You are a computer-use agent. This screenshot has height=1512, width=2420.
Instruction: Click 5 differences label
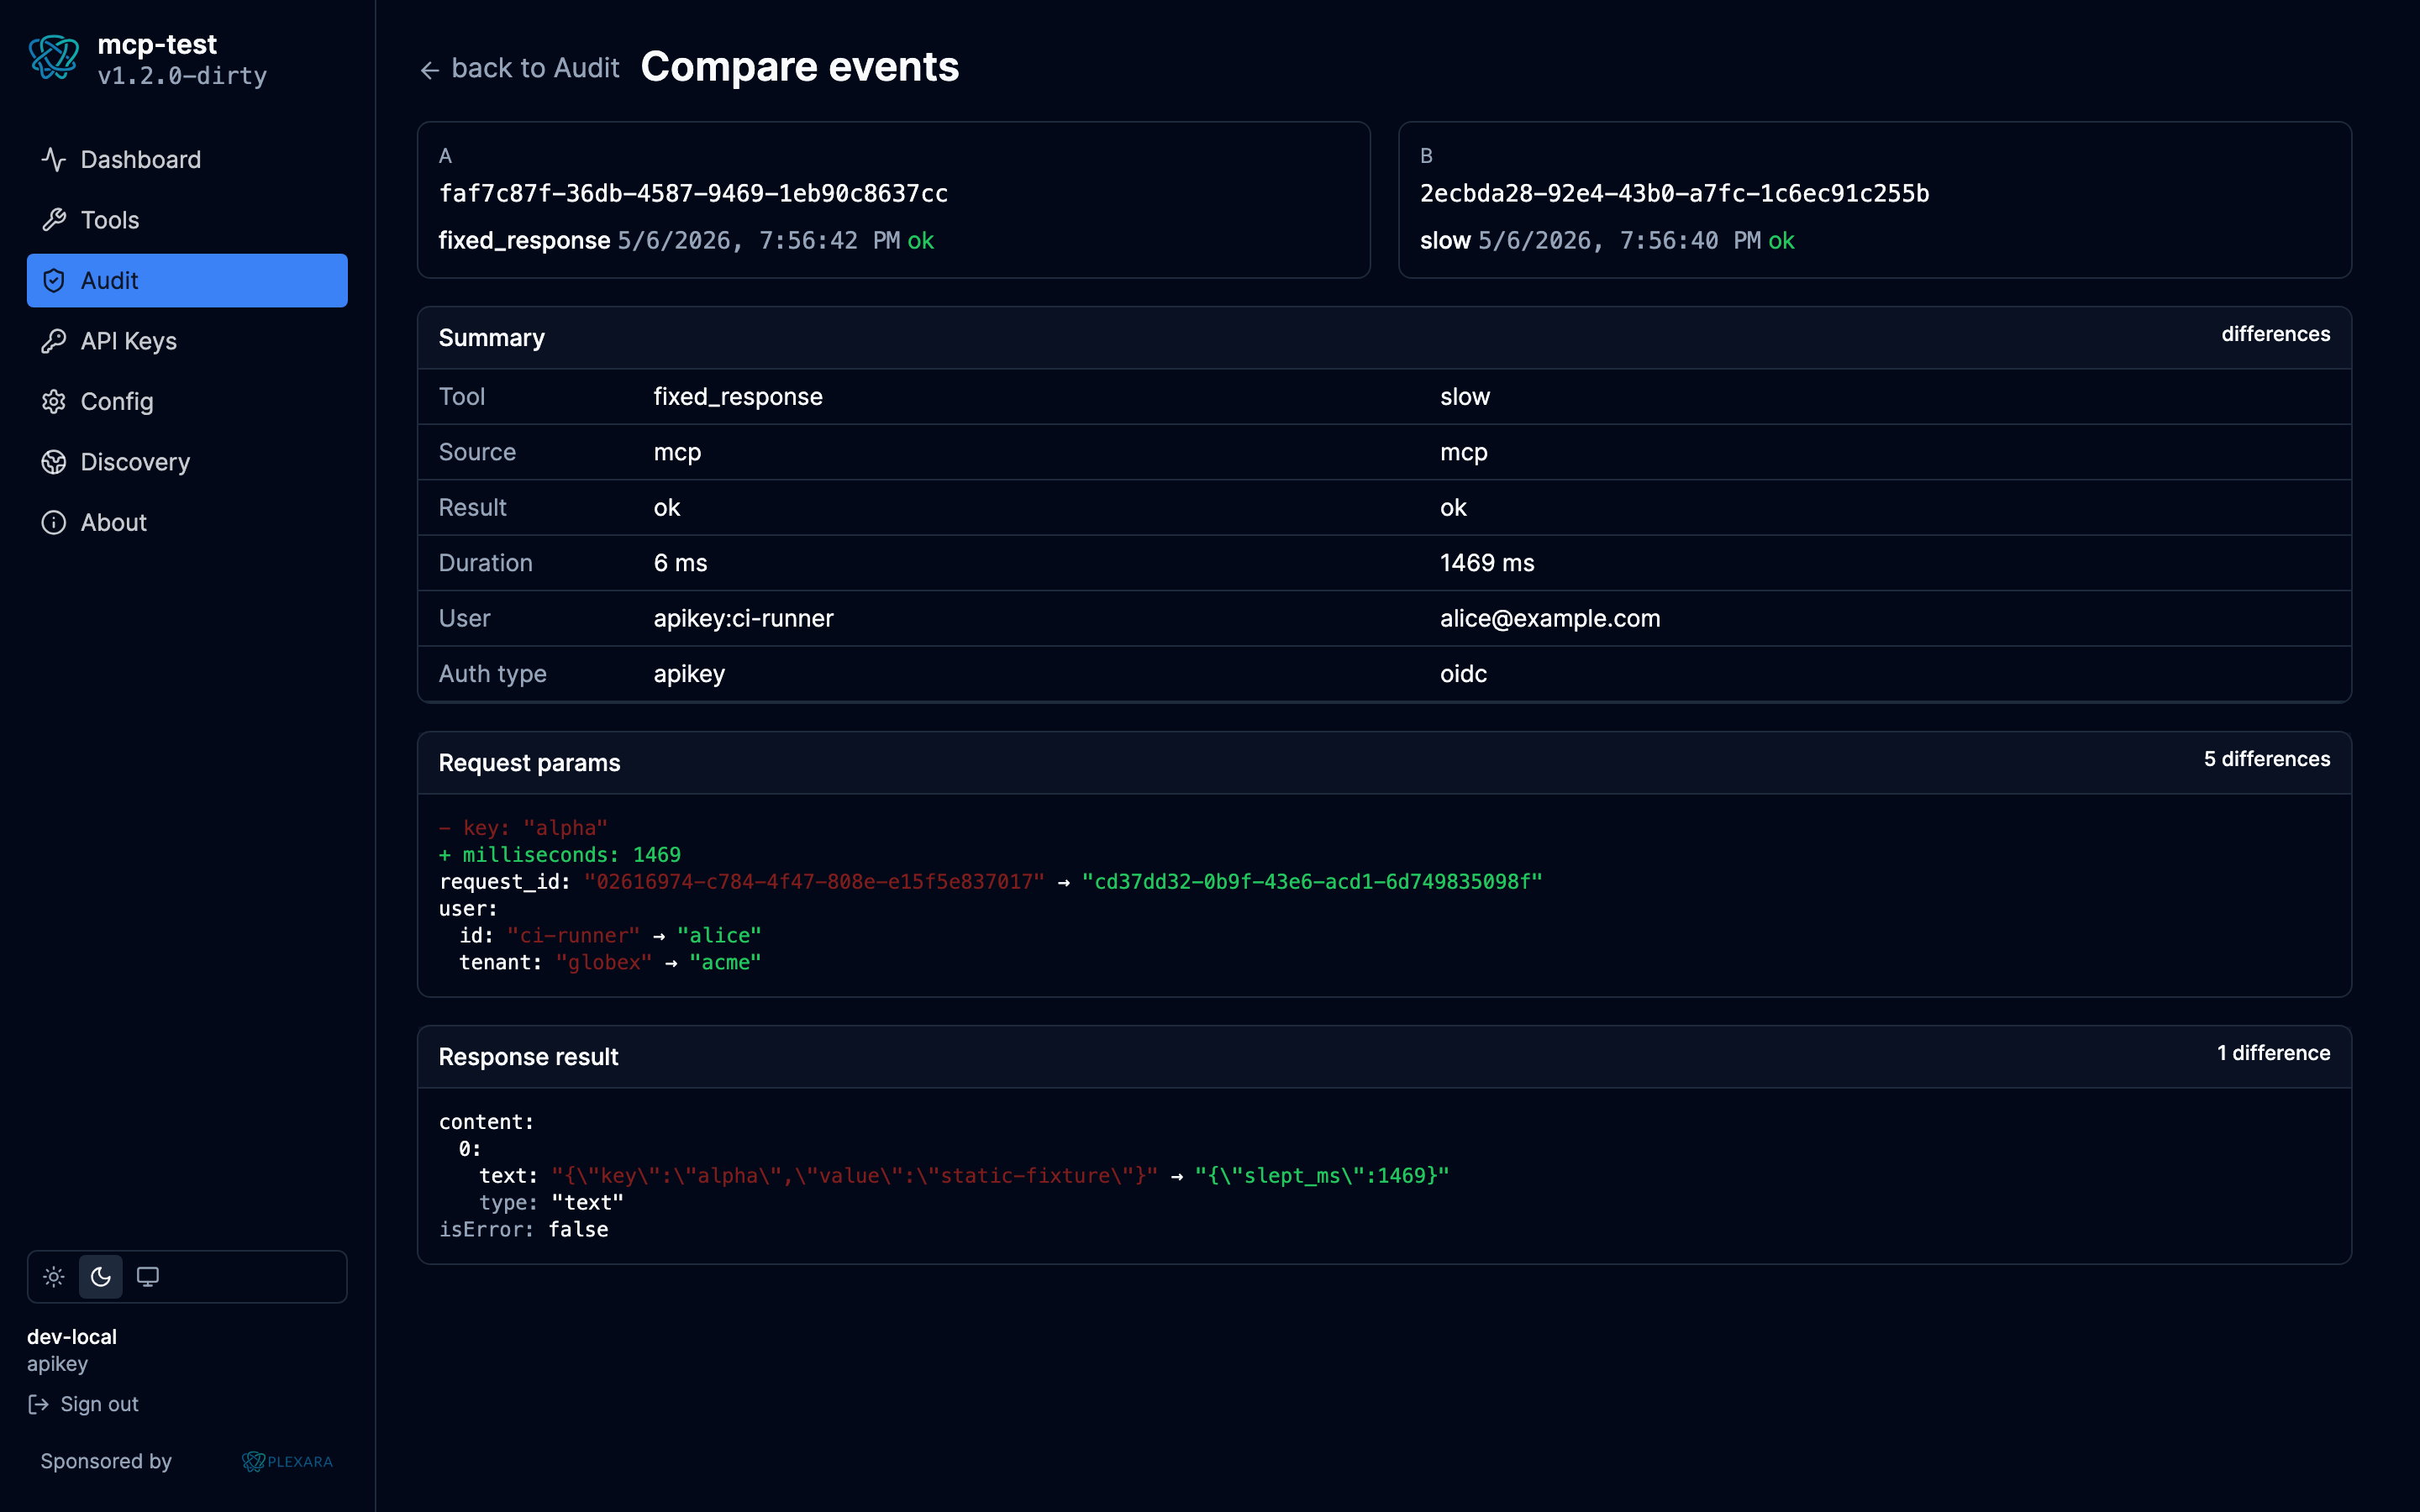click(2266, 759)
